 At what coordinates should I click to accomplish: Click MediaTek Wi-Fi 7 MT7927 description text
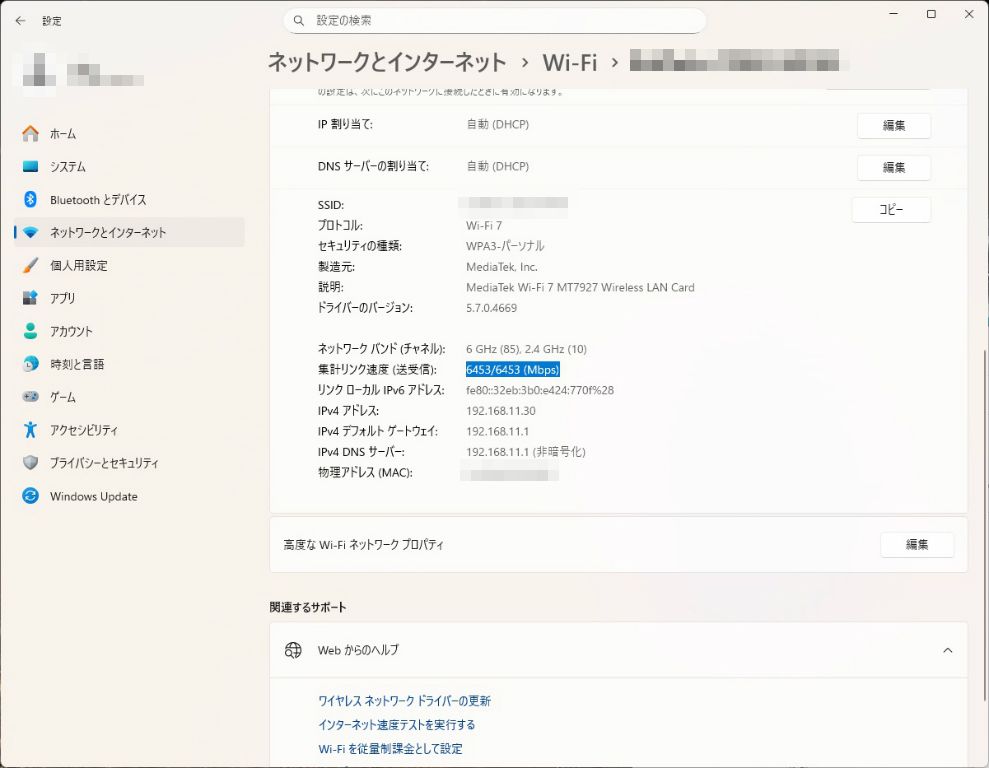point(580,288)
